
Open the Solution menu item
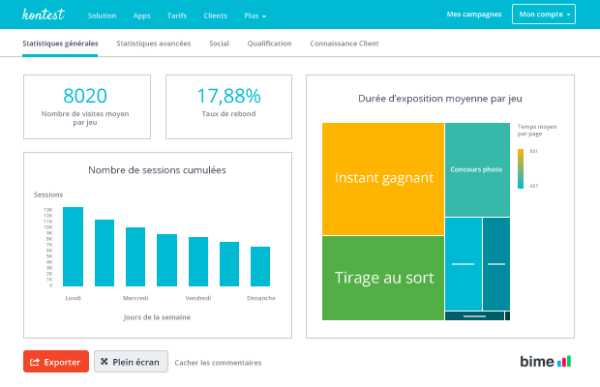102,16
